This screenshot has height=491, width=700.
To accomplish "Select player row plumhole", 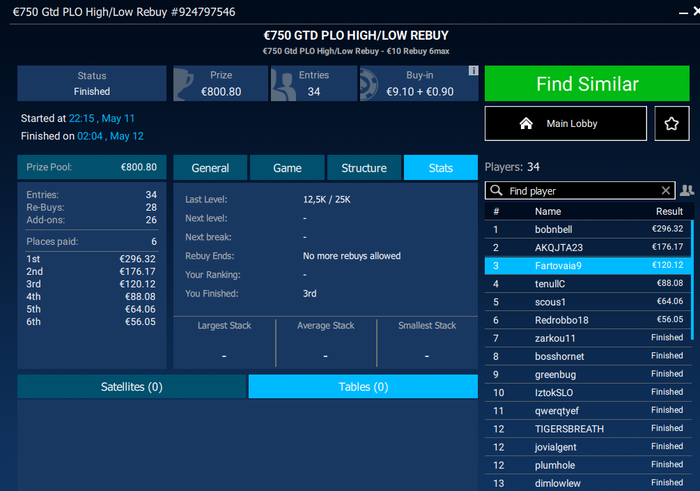I will tap(588, 465).
